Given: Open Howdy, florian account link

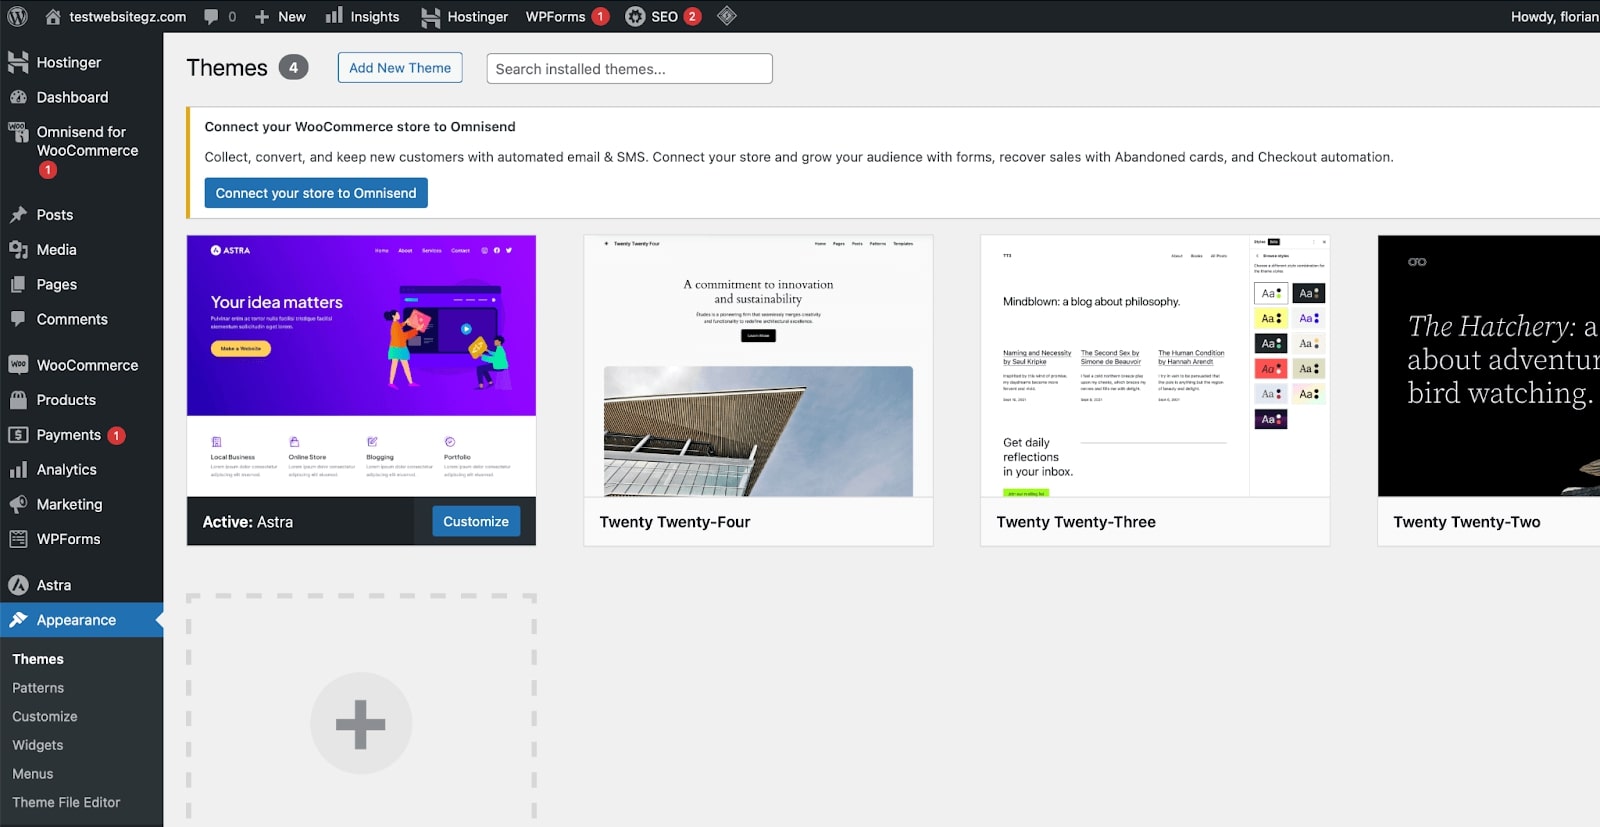Looking at the screenshot, I should point(1555,16).
